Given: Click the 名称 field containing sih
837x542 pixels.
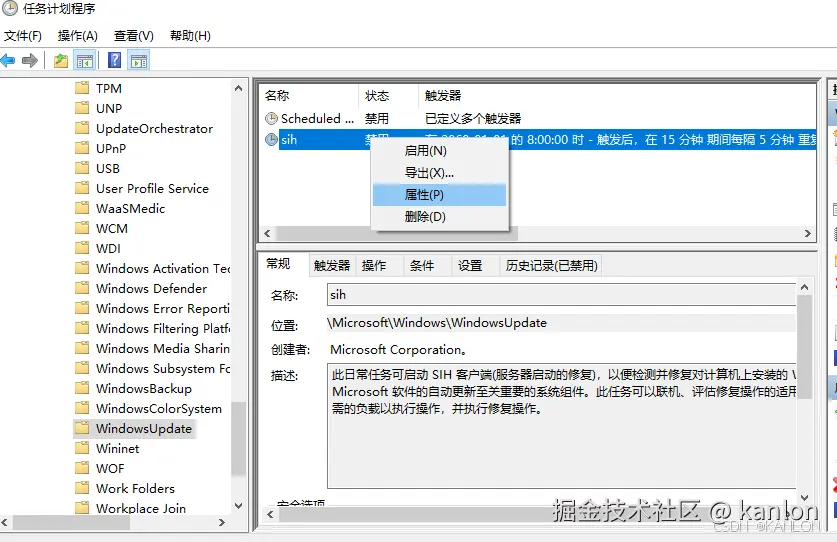Looking at the screenshot, I should [x=562, y=295].
